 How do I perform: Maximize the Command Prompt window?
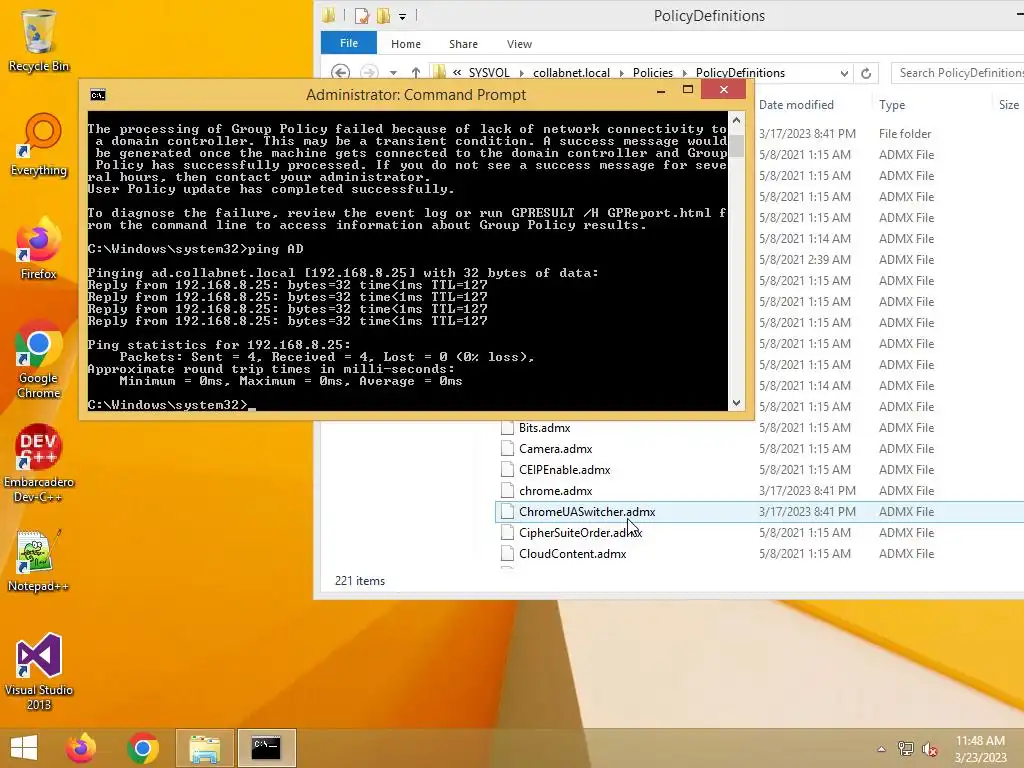coord(688,89)
